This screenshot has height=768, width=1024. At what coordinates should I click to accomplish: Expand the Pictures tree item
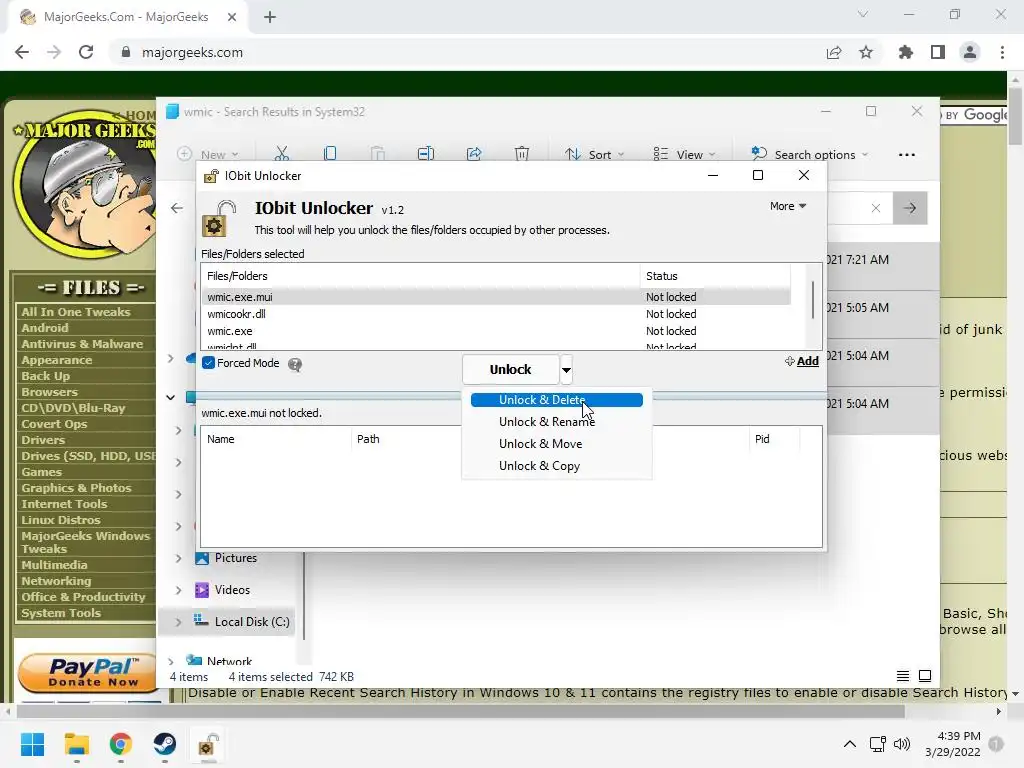179,558
